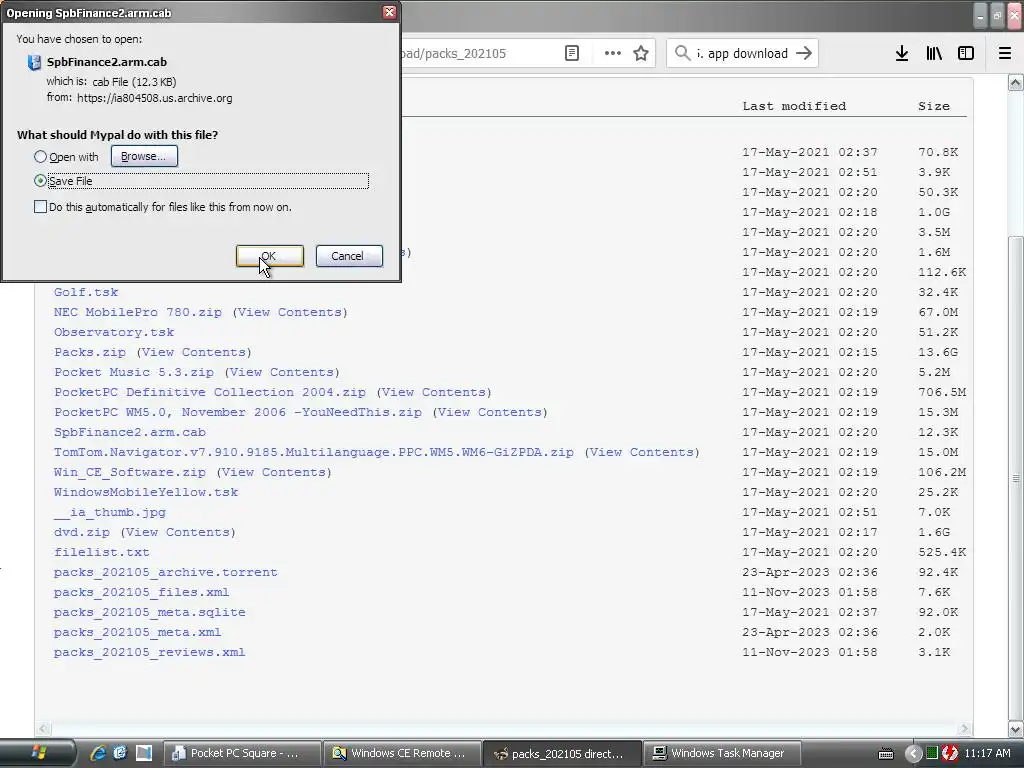Open WindowsMobileYellow.tsk link
Viewport: 1024px width, 768px height.
[x=146, y=492]
